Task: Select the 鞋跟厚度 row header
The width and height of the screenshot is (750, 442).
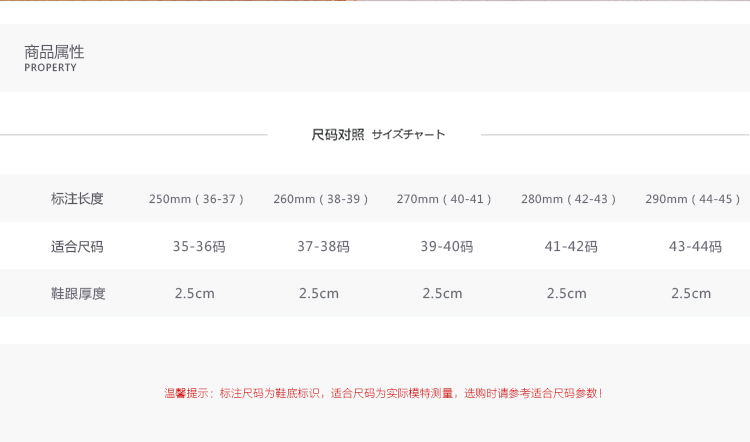Action: (77, 293)
